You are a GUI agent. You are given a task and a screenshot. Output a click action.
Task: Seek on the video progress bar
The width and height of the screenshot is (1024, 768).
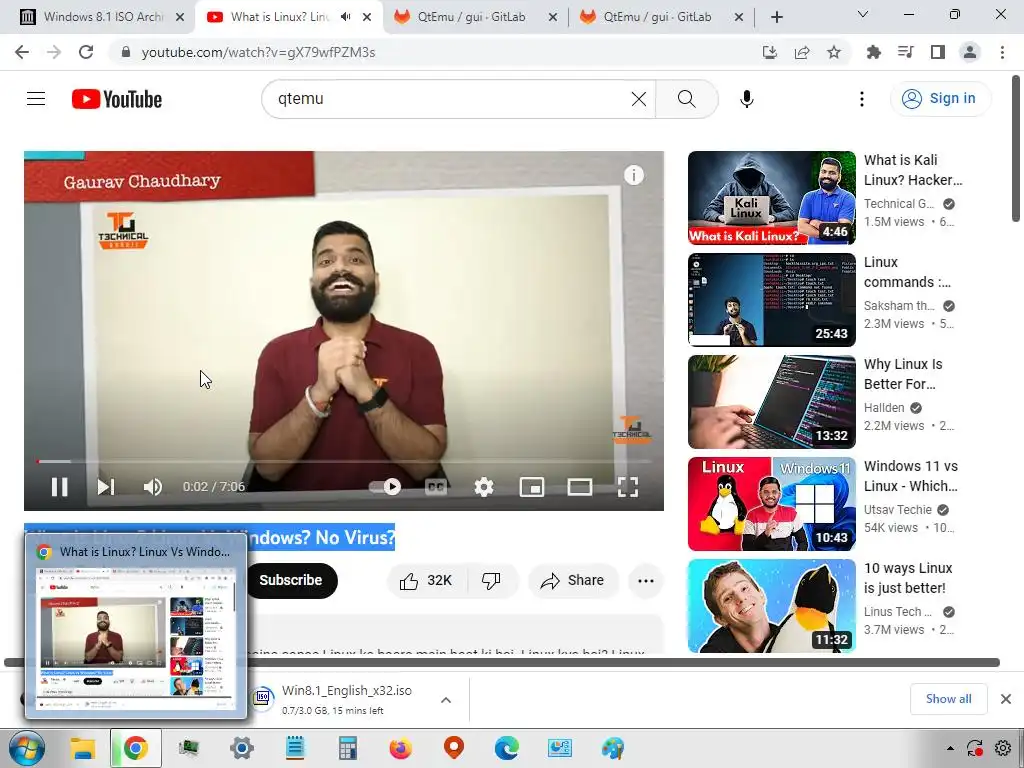(x=344, y=461)
